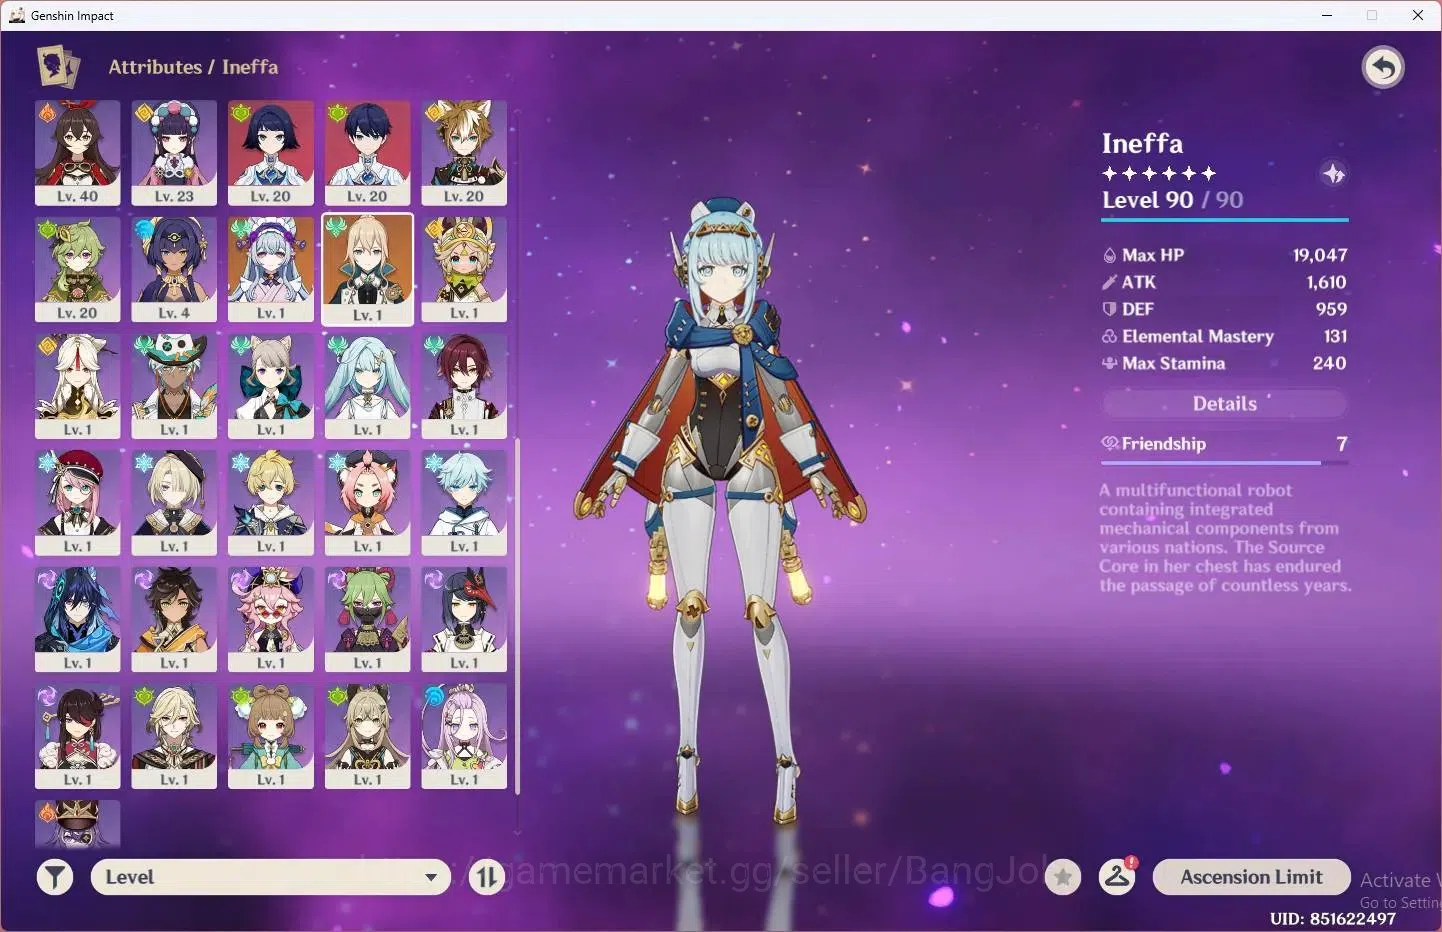Screen dimensions: 1442x932
Task: Click the Ineffa character name heading
Action: point(1142,143)
